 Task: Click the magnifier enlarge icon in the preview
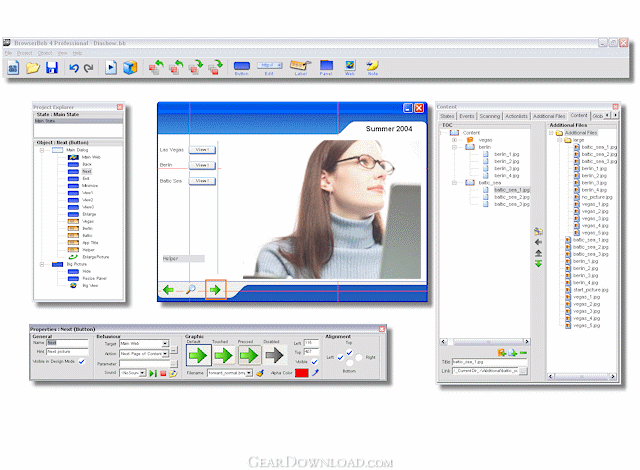[191, 290]
